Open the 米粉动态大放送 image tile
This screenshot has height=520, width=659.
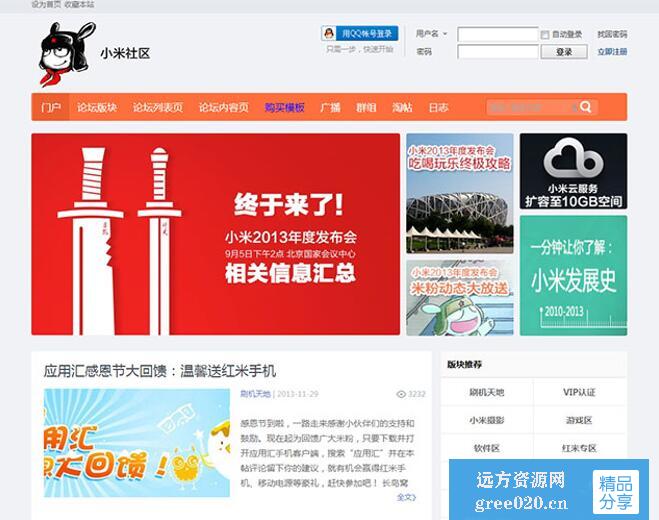(x=459, y=298)
